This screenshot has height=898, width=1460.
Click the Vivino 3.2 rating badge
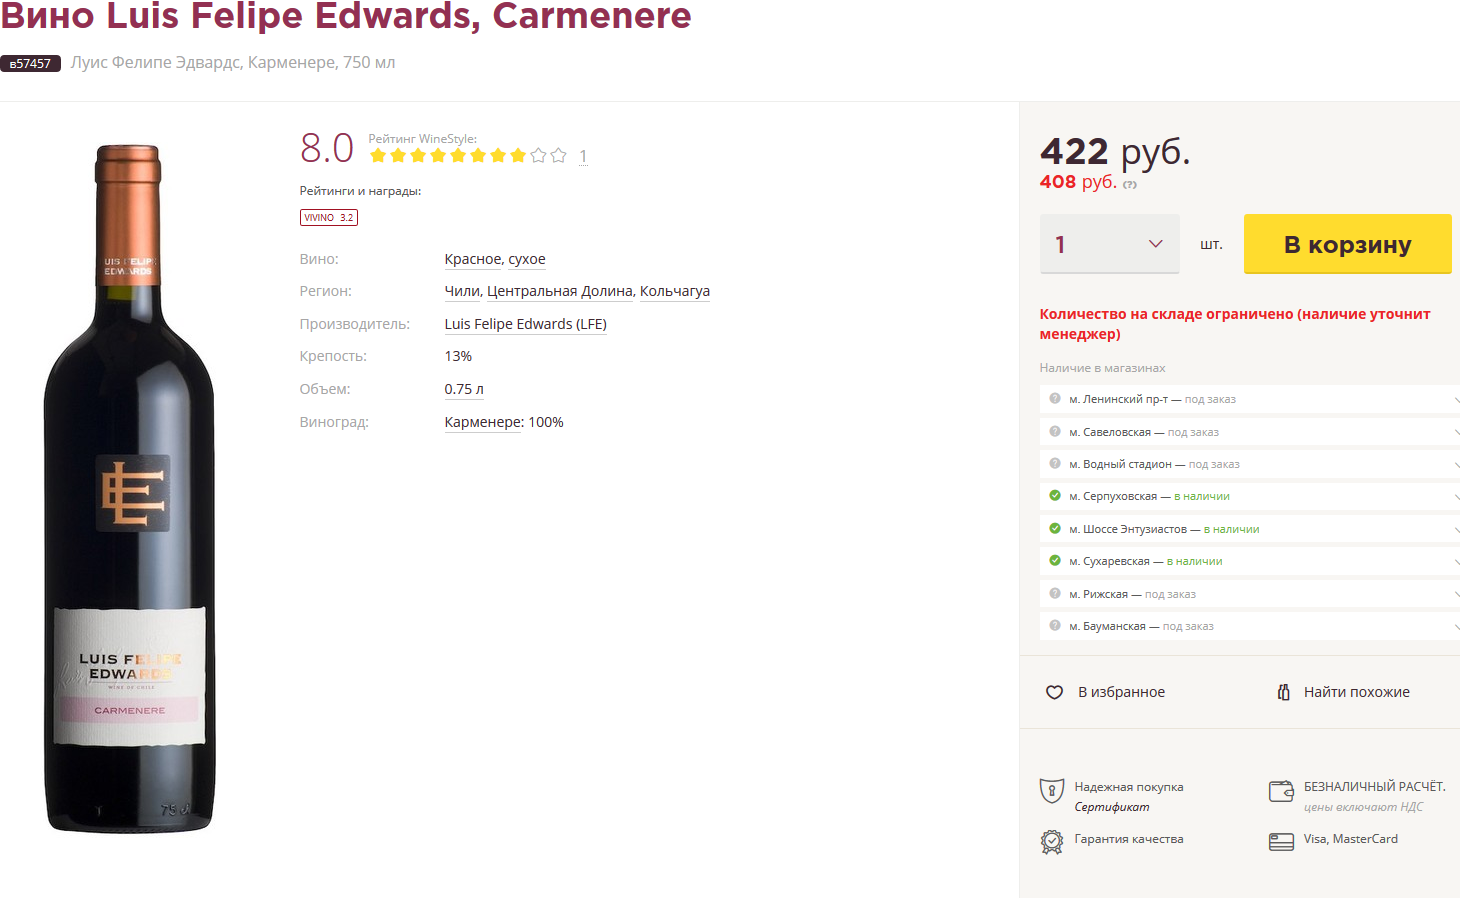pos(329,217)
